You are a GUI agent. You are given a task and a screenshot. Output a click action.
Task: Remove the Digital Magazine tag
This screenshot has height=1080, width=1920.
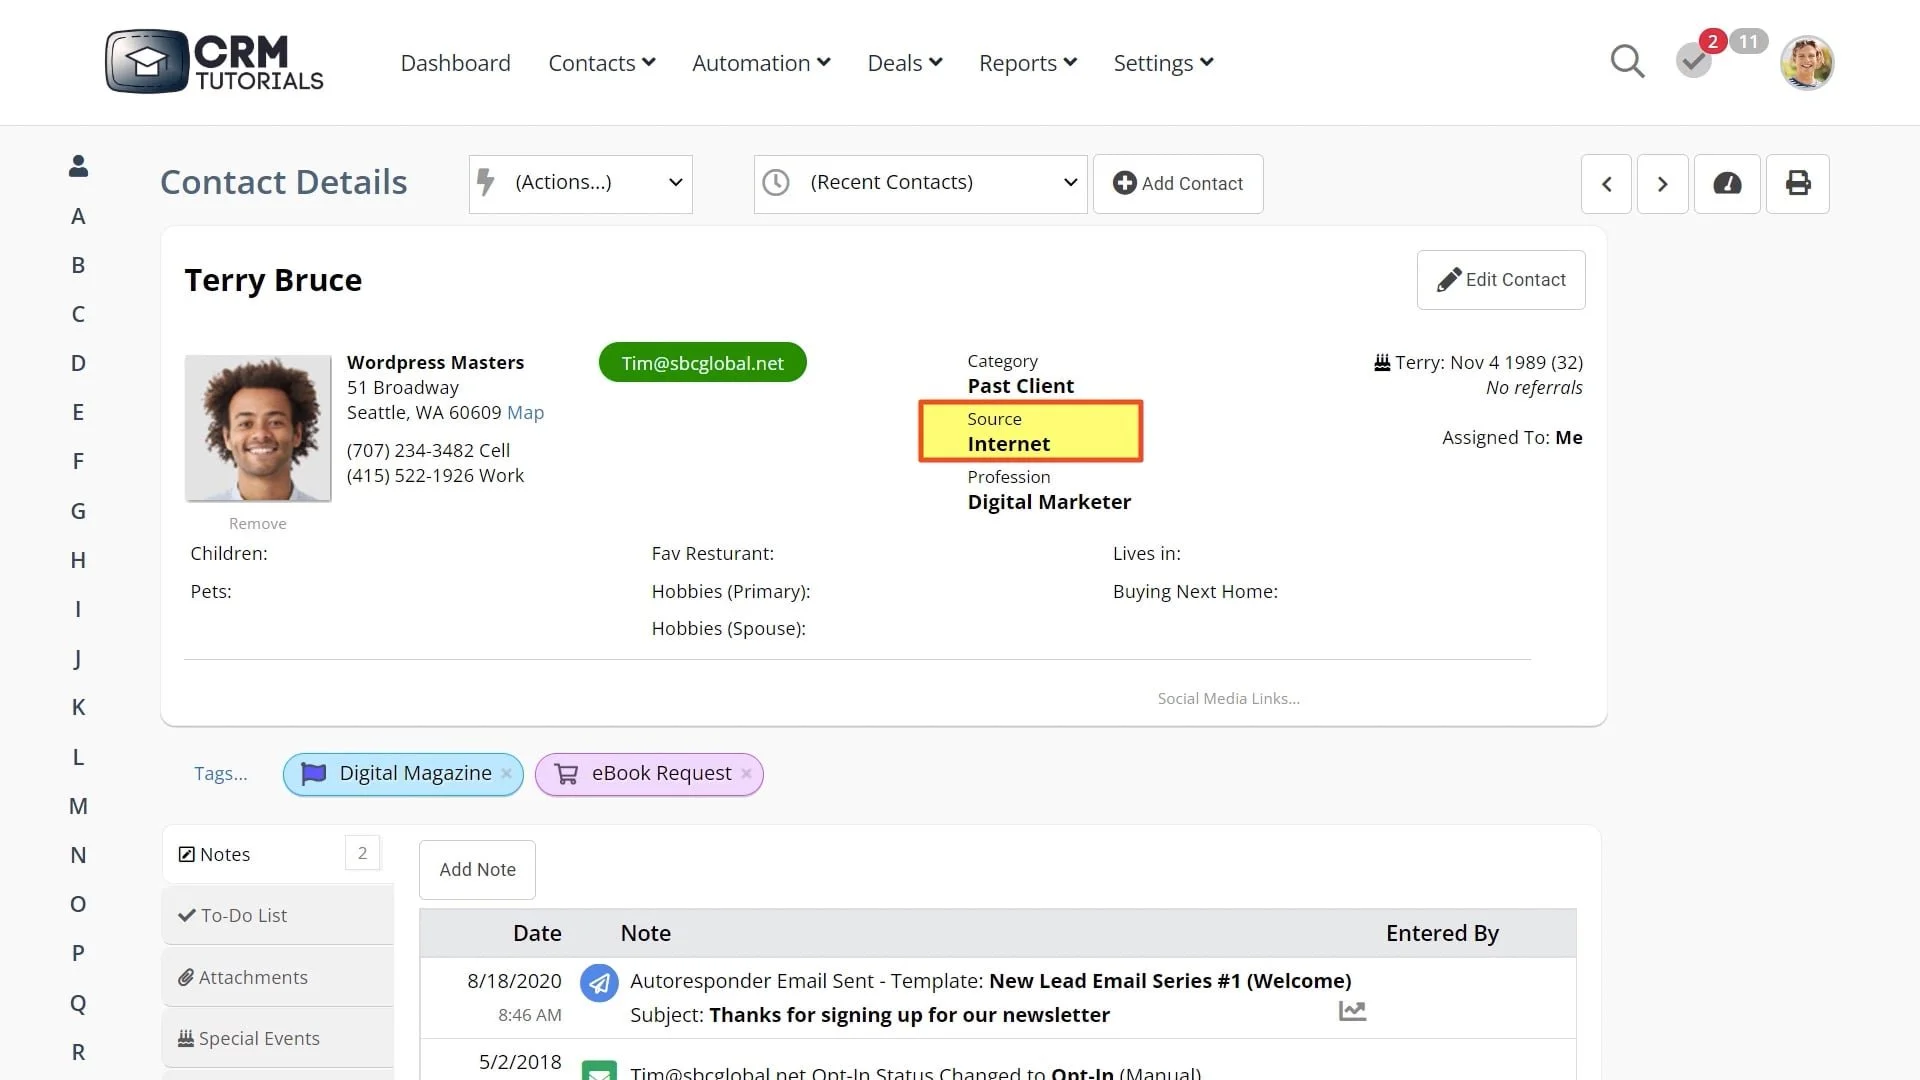pyautogui.click(x=506, y=774)
